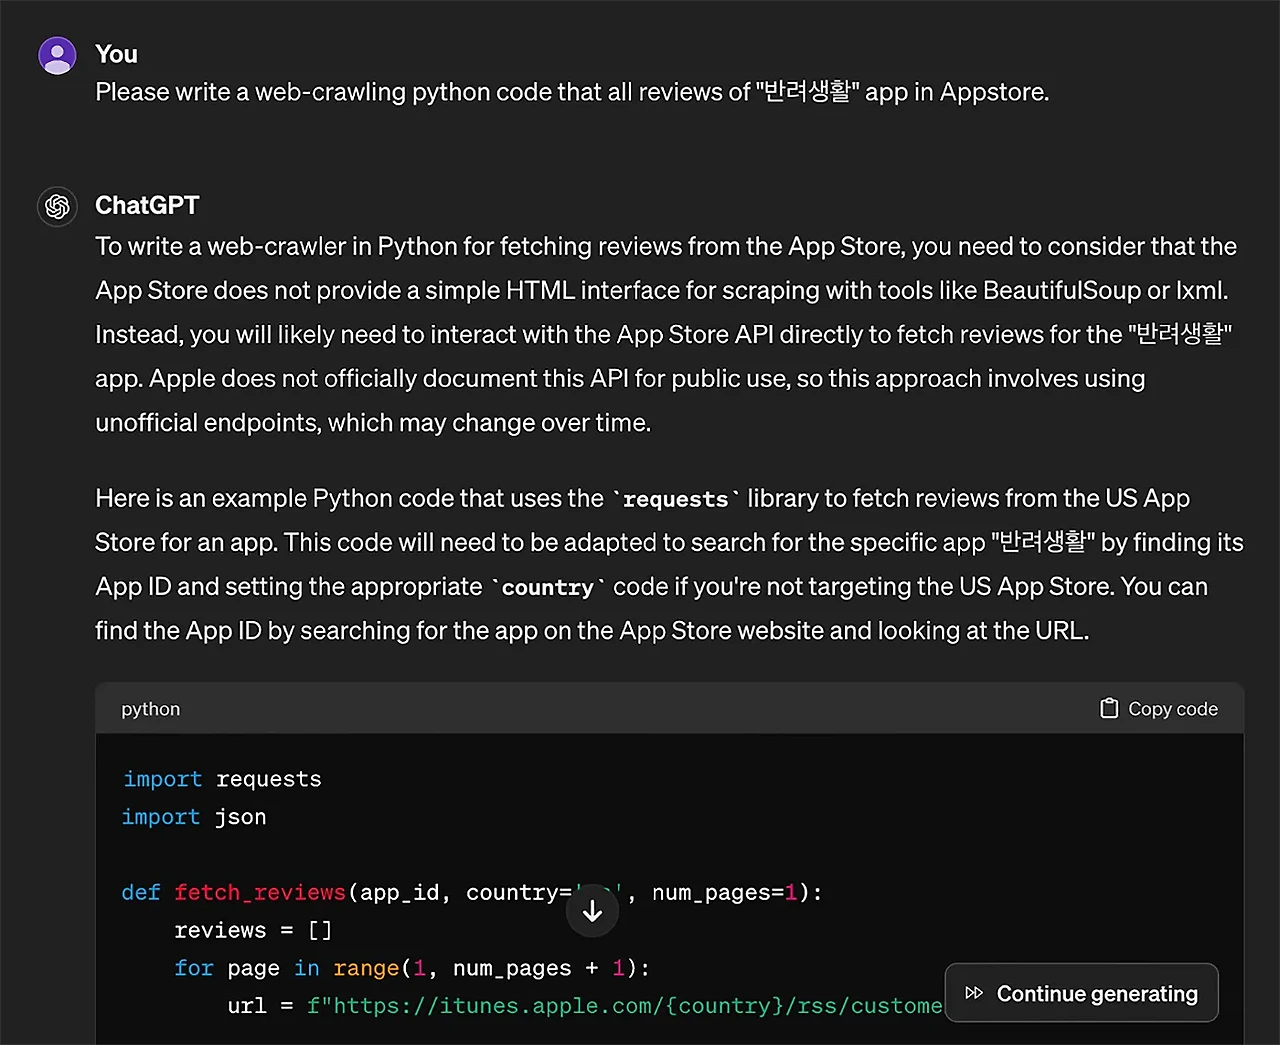The height and width of the screenshot is (1045, 1280).
Task: Click the 'import json' code line
Action: 194,817
